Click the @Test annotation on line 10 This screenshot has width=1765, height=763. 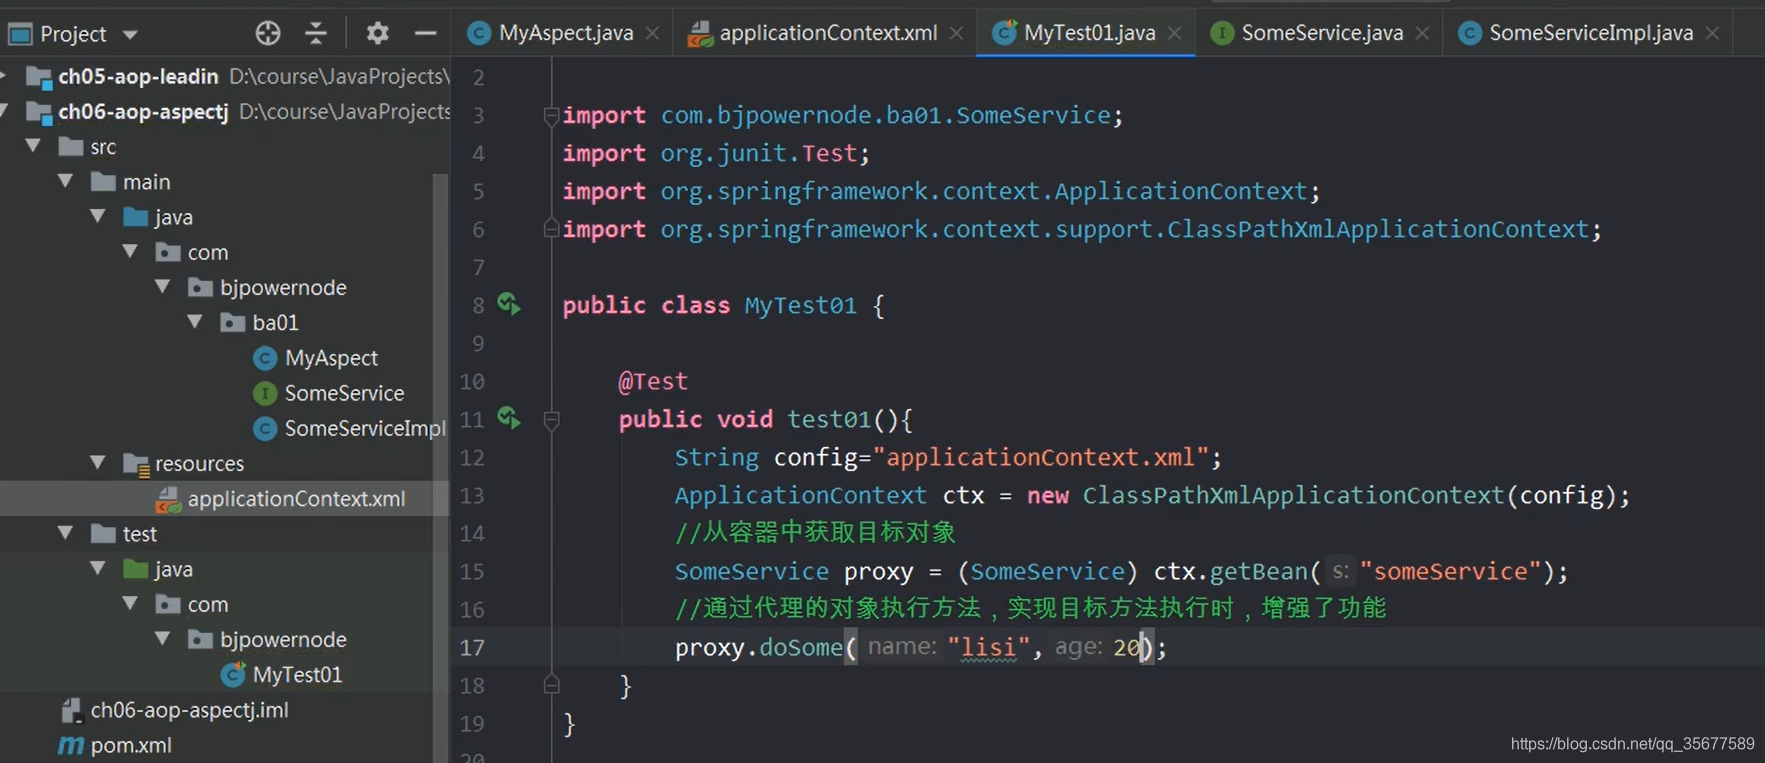click(x=653, y=381)
